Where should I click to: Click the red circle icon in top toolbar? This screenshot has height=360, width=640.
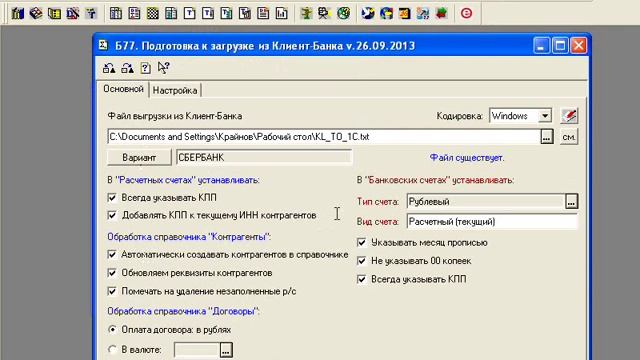coord(466,13)
